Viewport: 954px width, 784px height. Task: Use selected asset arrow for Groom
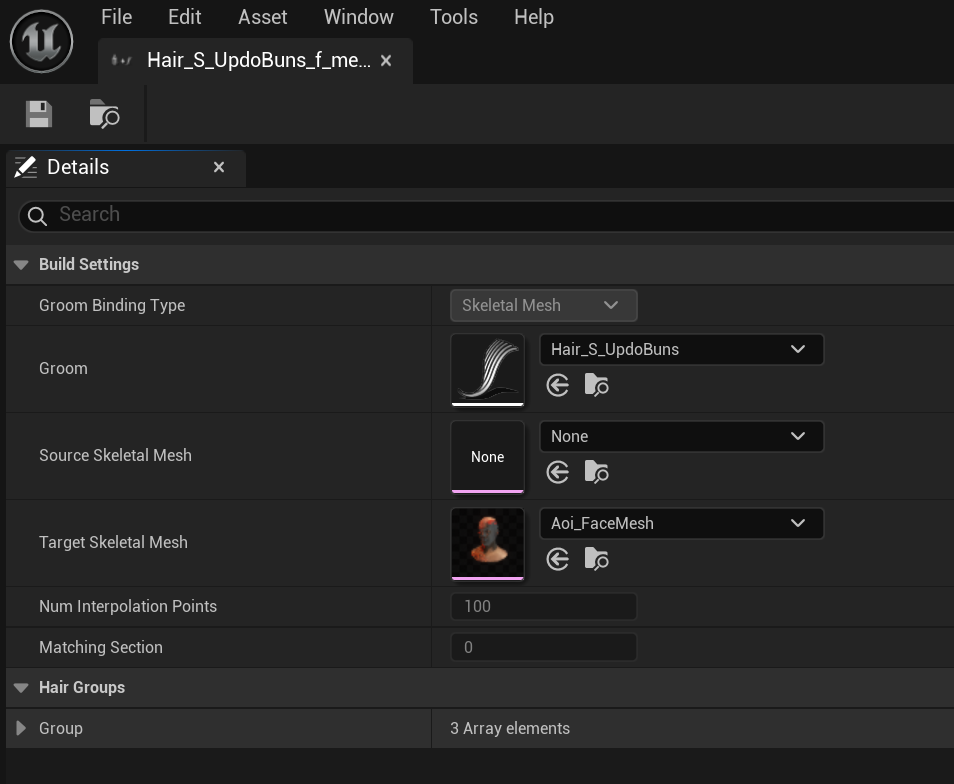(x=557, y=385)
